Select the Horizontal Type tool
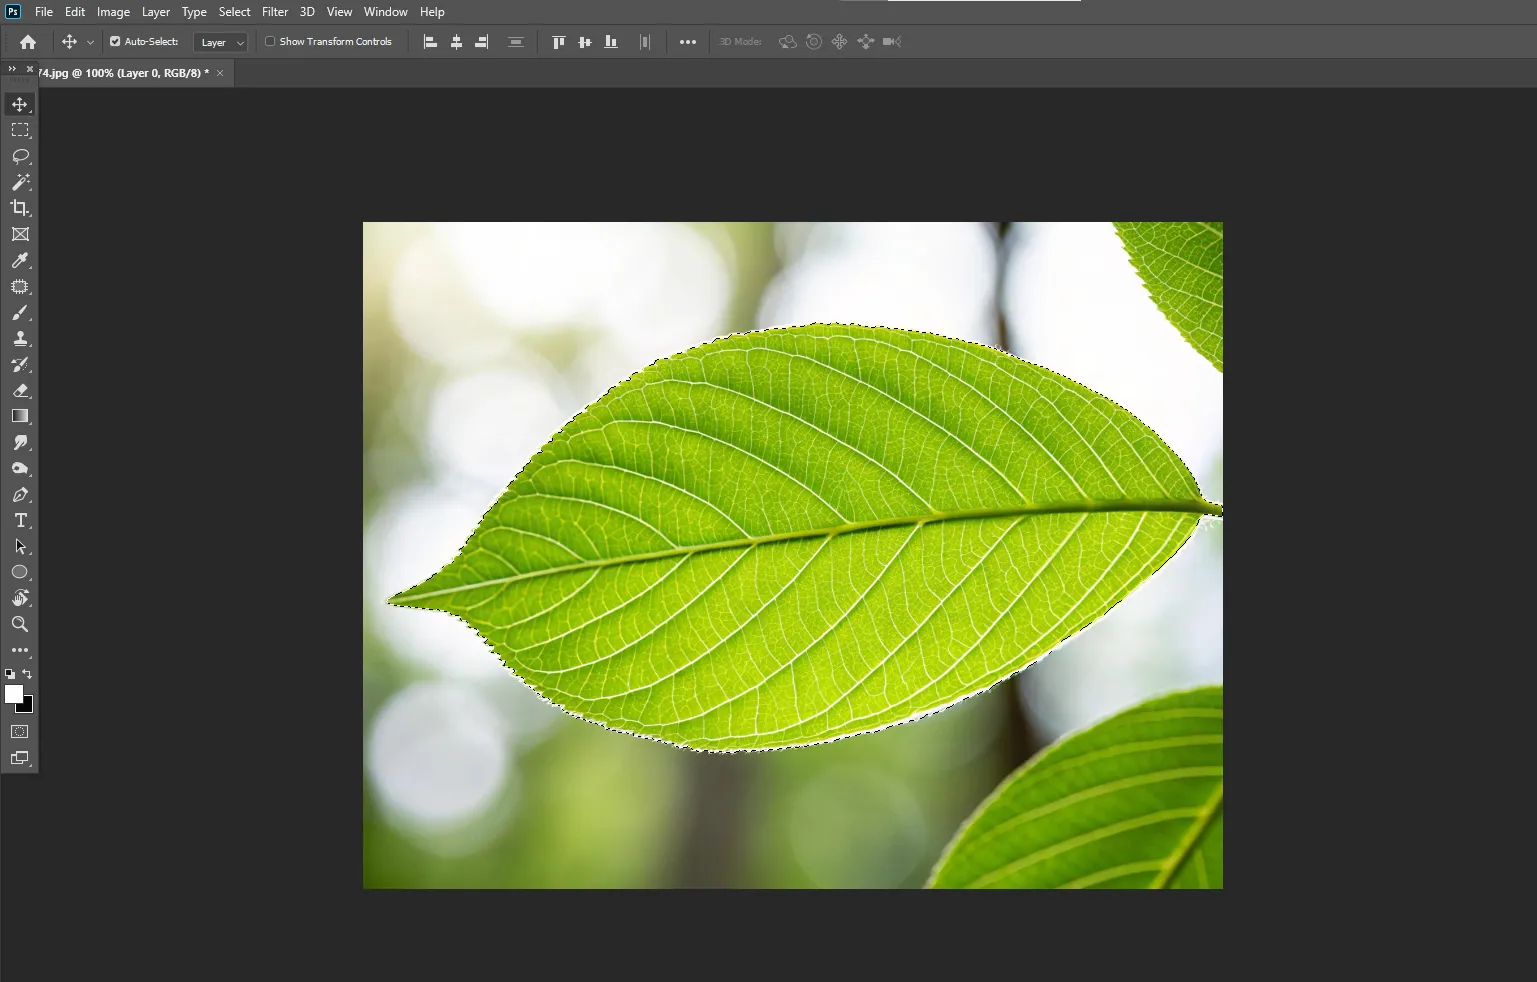The width and height of the screenshot is (1537, 982). click(x=20, y=521)
